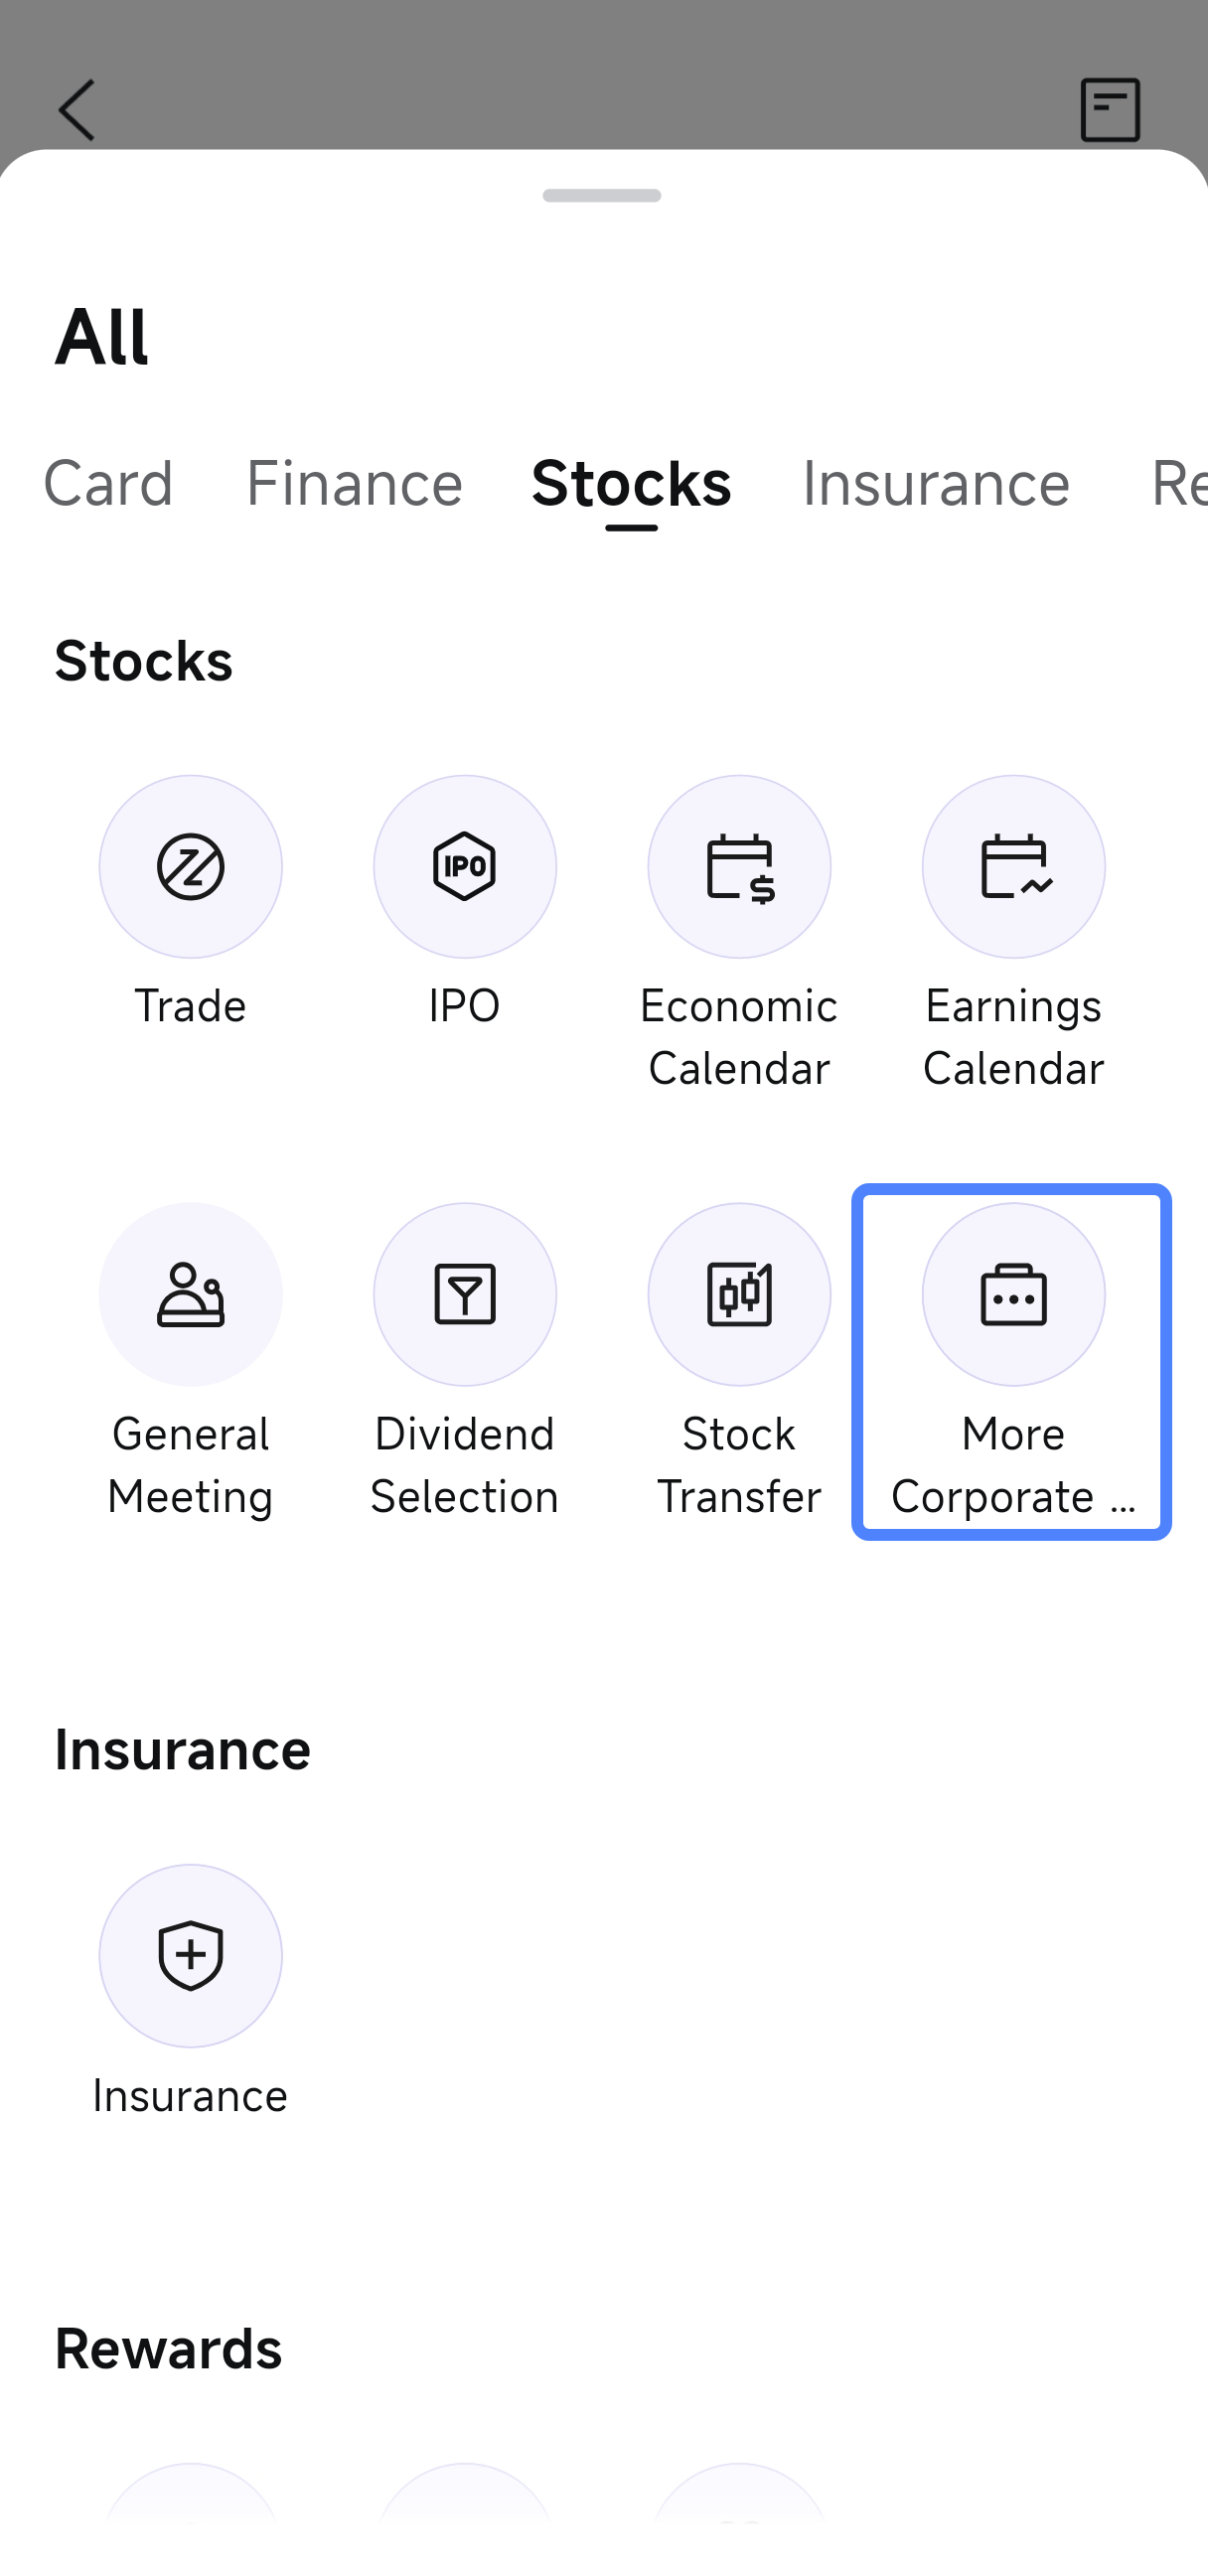The width and height of the screenshot is (1208, 2576).
Task: Tap the sheet drag handle
Action: [602, 196]
